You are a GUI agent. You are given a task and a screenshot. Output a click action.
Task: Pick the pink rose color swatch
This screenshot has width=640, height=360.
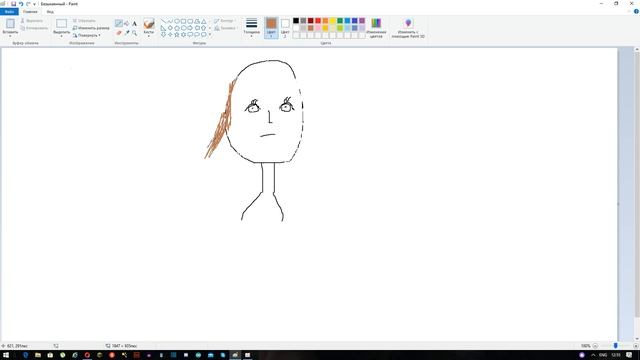pos(318,28)
